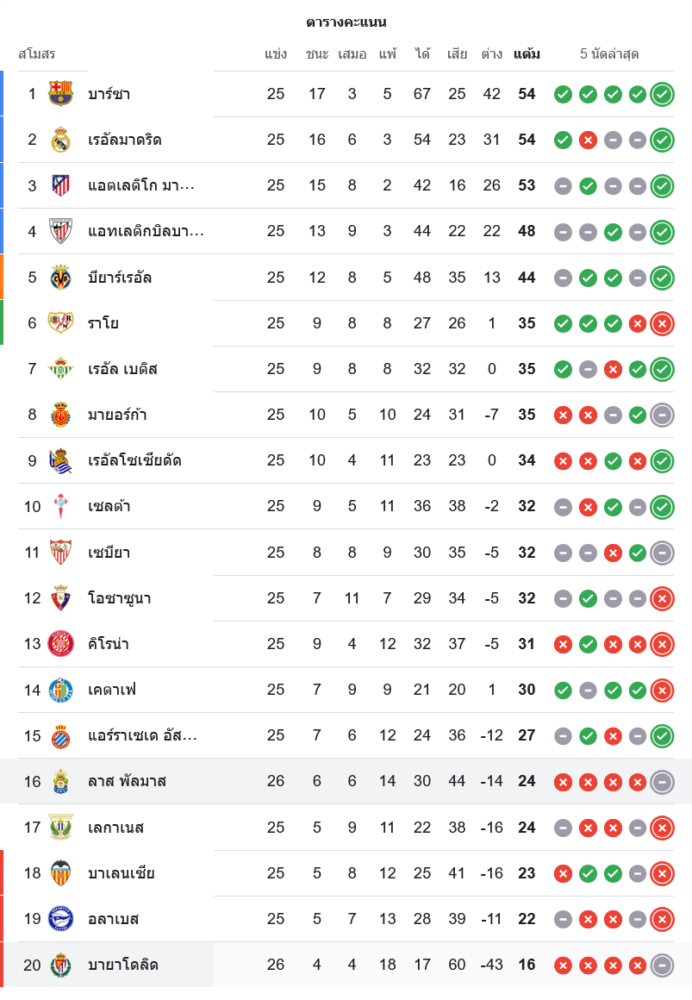Click the Atletico Madrid crest icon

61,185
